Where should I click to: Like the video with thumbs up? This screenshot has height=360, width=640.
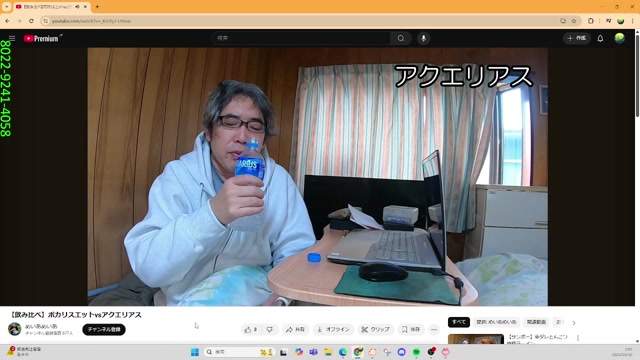point(251,329)
